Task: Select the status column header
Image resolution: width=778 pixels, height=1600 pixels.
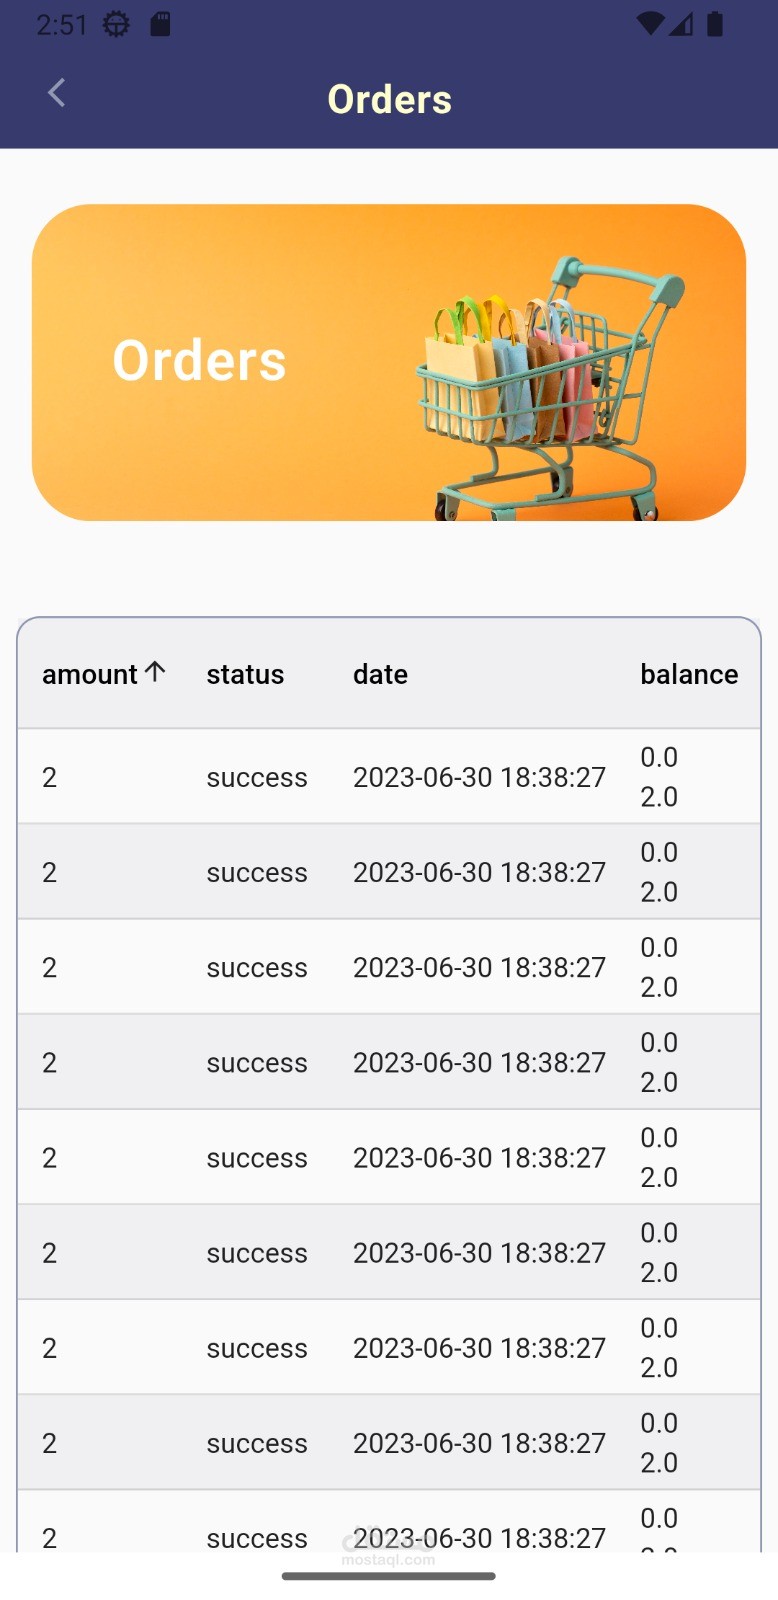Action: 245,675
